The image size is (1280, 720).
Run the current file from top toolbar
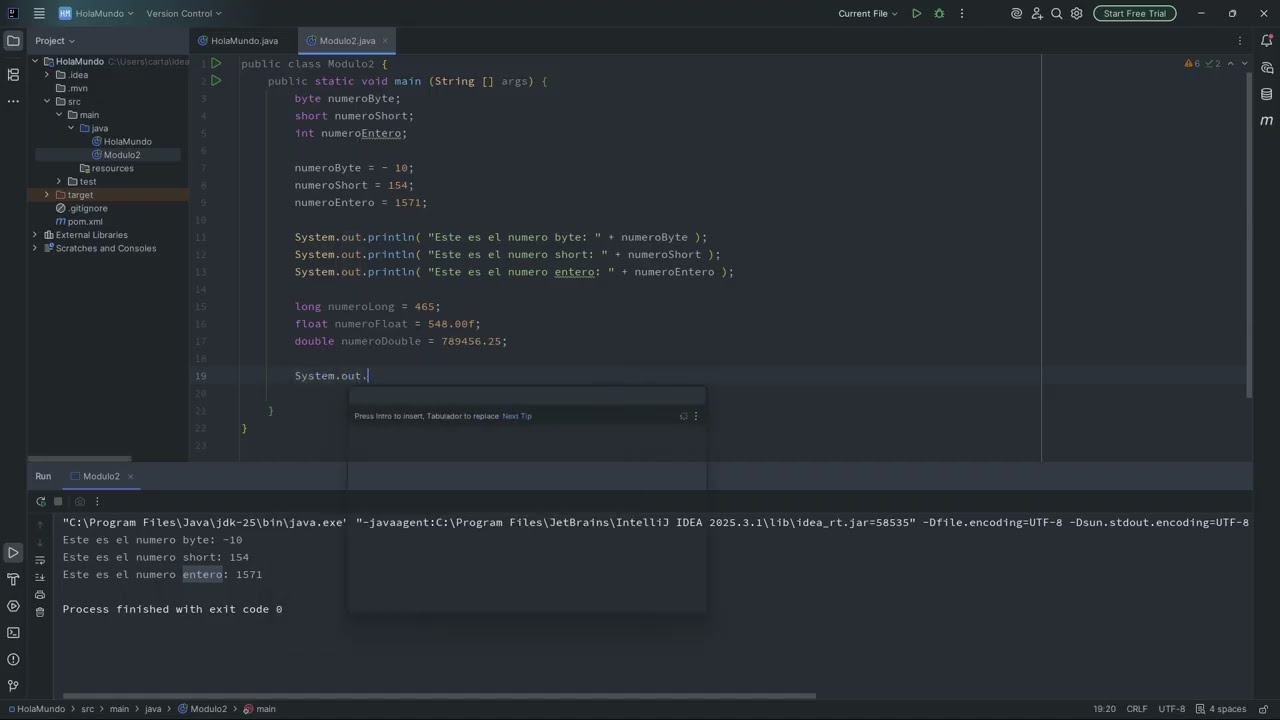click(x=916, y=13)
